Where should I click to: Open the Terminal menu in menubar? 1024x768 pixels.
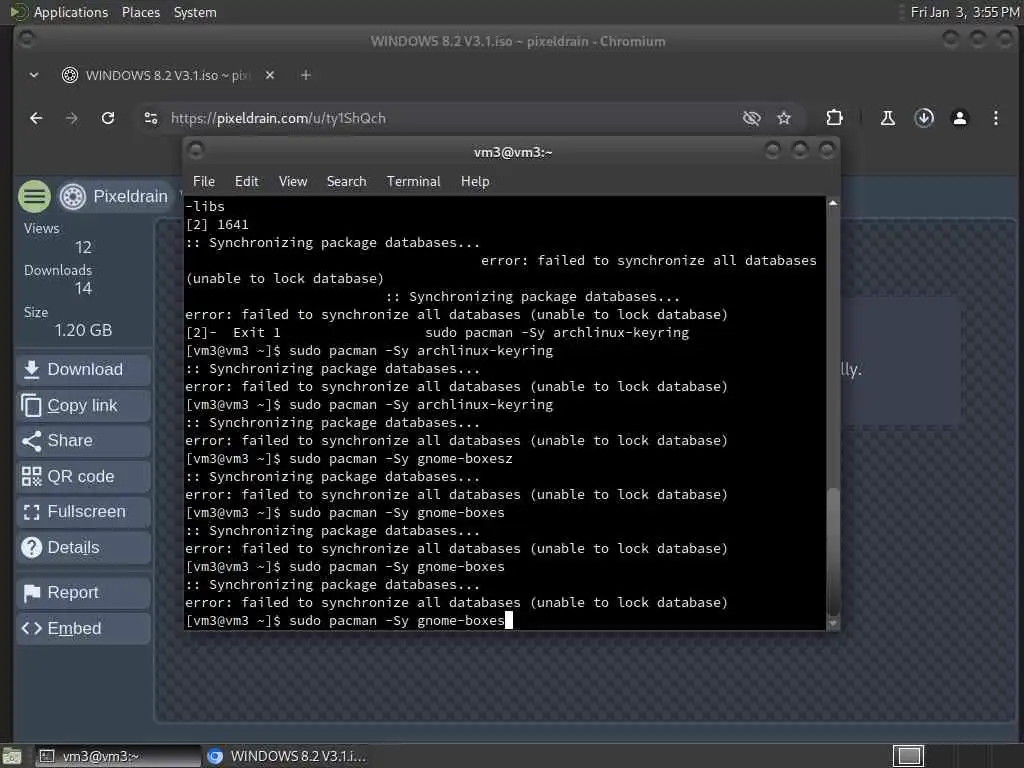[413, 182]
